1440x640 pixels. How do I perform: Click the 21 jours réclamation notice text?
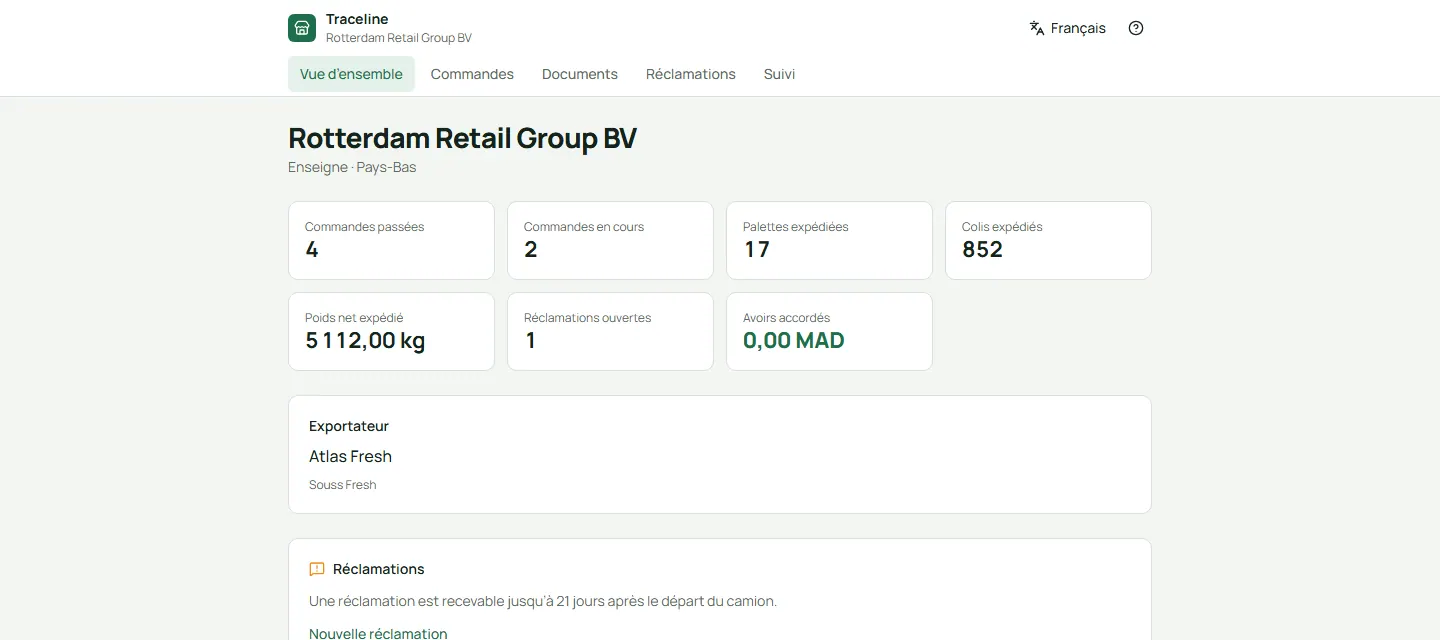point(543,601)
